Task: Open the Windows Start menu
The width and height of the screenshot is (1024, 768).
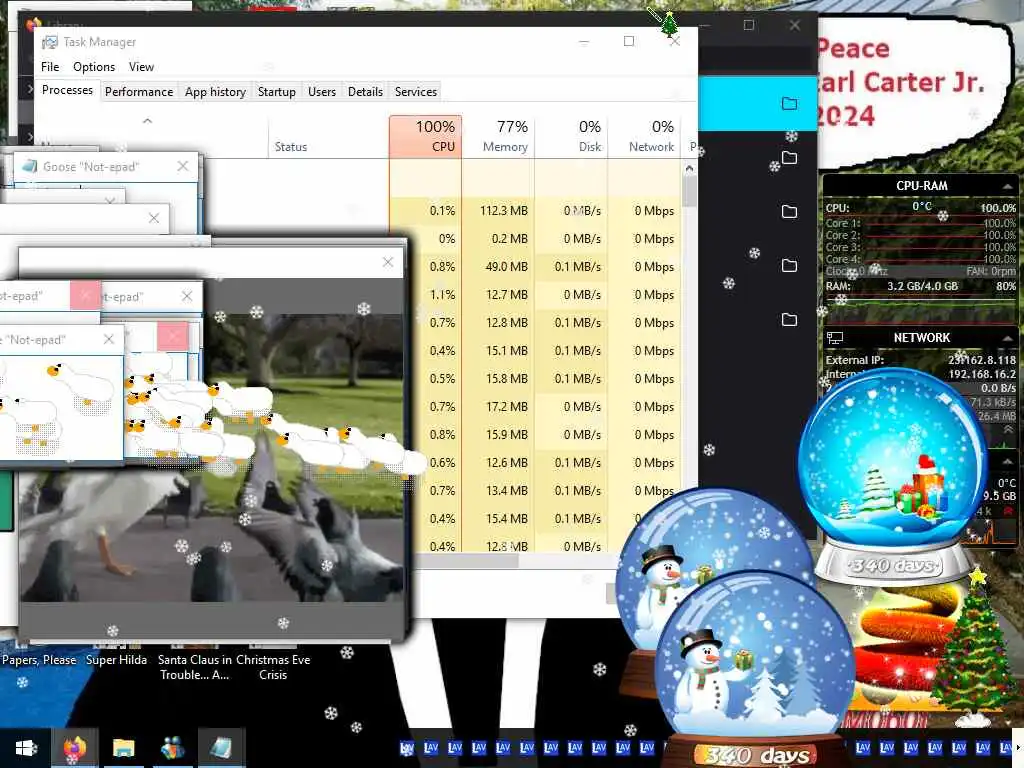Action: point(26,748)
